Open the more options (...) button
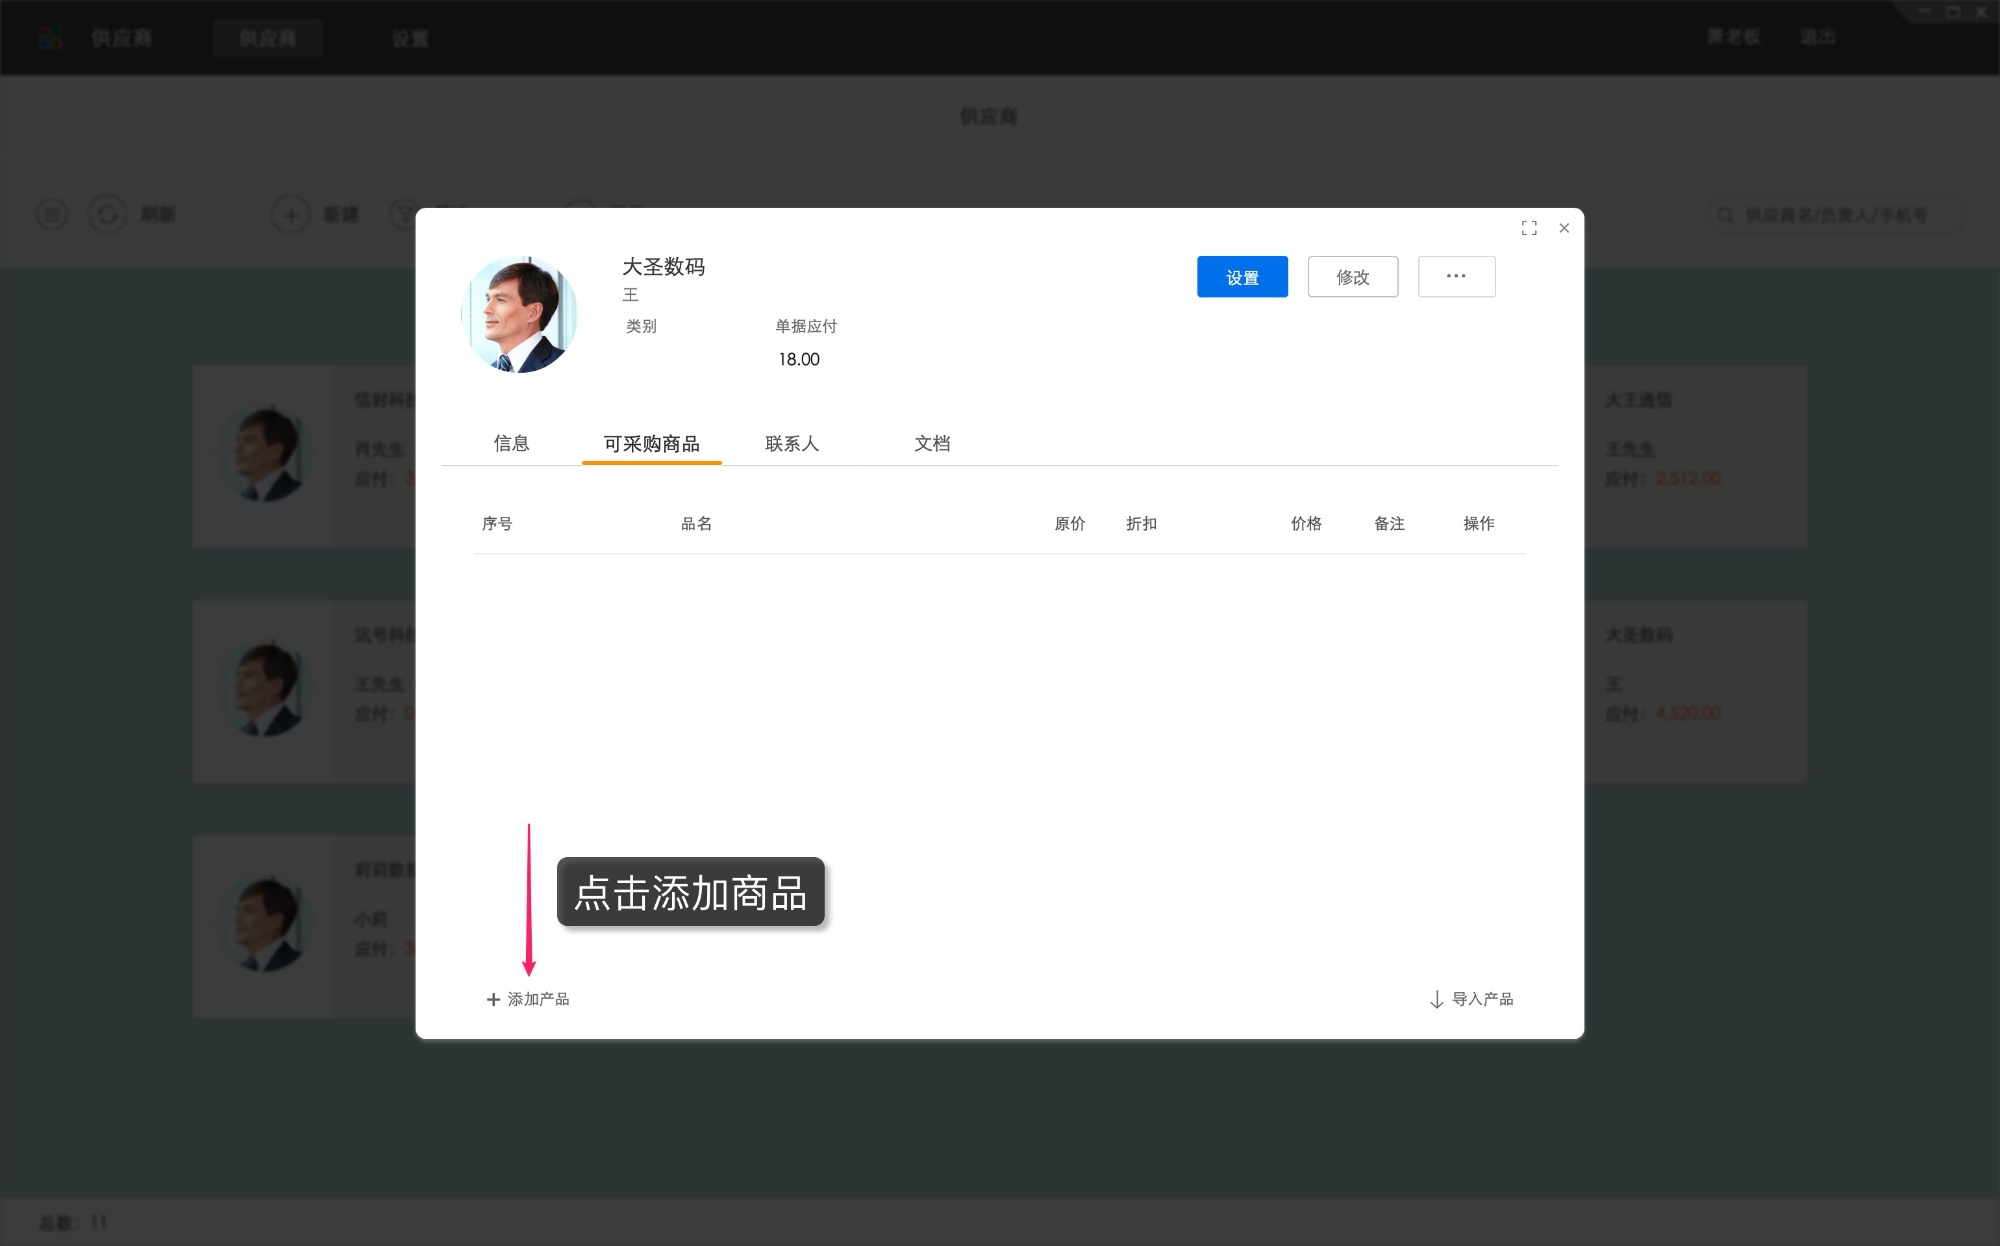 point(1456,276)
